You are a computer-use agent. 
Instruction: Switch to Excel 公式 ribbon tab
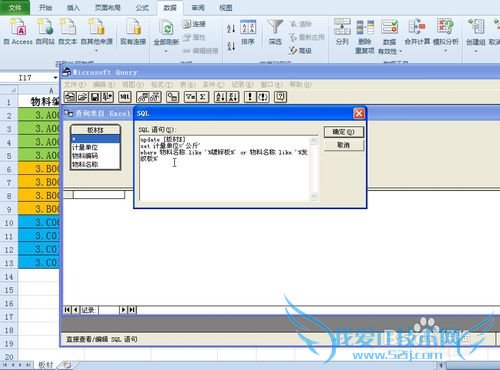tap(142, 7)
